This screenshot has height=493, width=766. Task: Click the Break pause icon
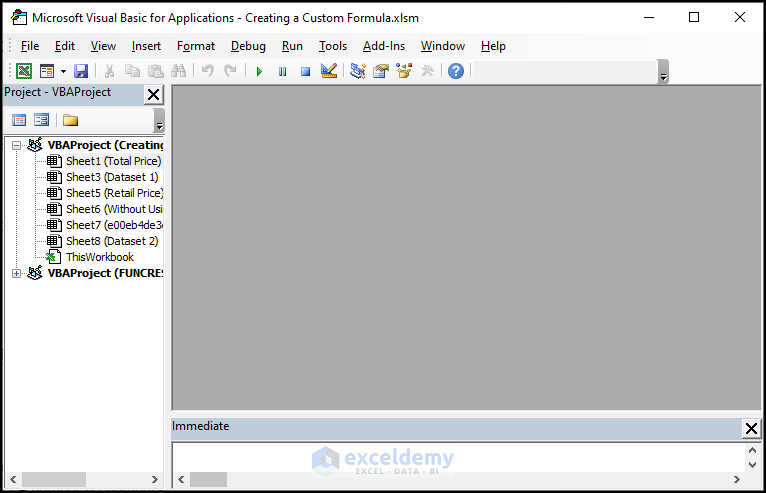pyautogui.click(x=282, y=72)
